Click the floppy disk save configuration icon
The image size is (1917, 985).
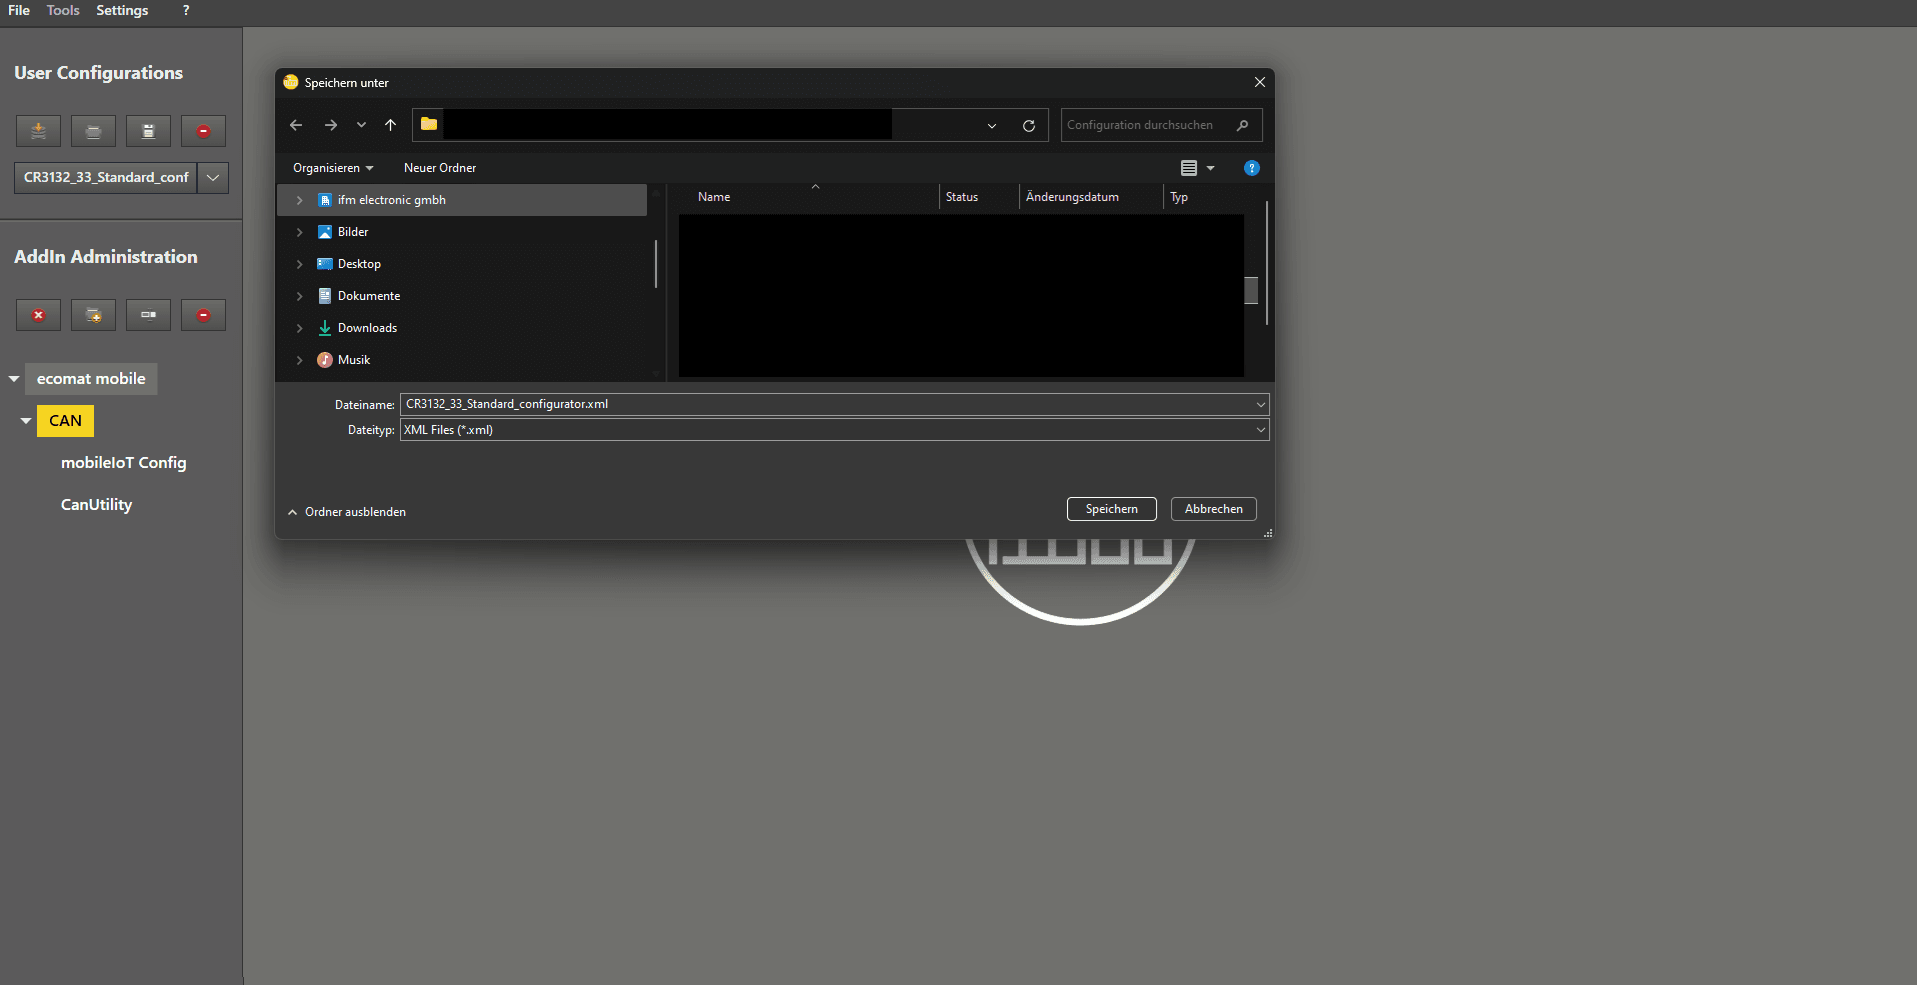click(x=148, y=131)
